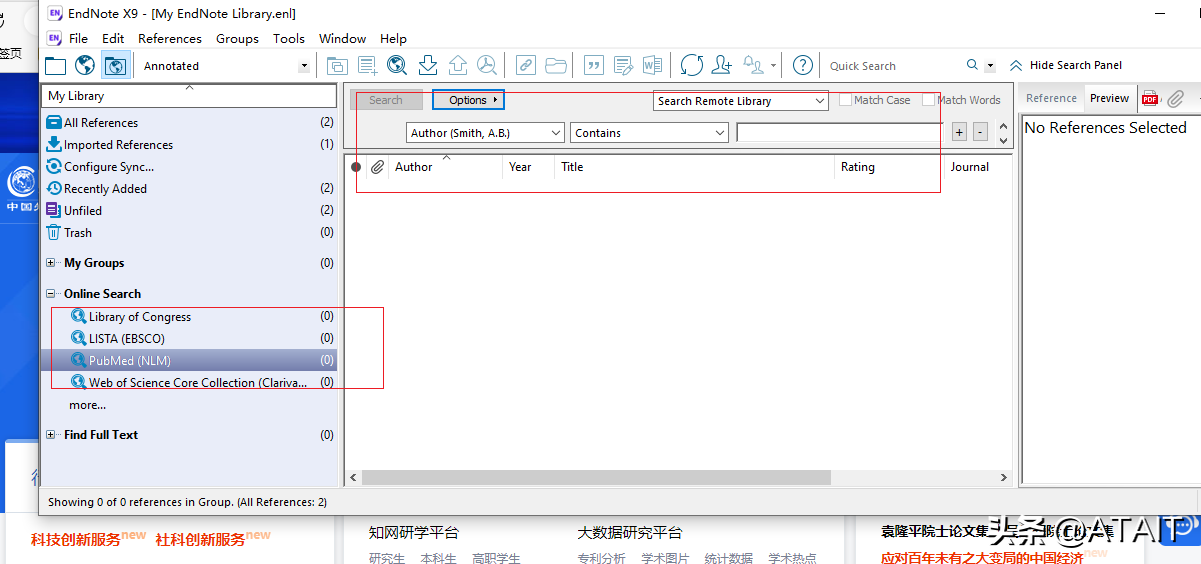The width and height of the screenshot is (1201, 564).
Task: Click Go to Word Processor icon
Action: [652, 66]
